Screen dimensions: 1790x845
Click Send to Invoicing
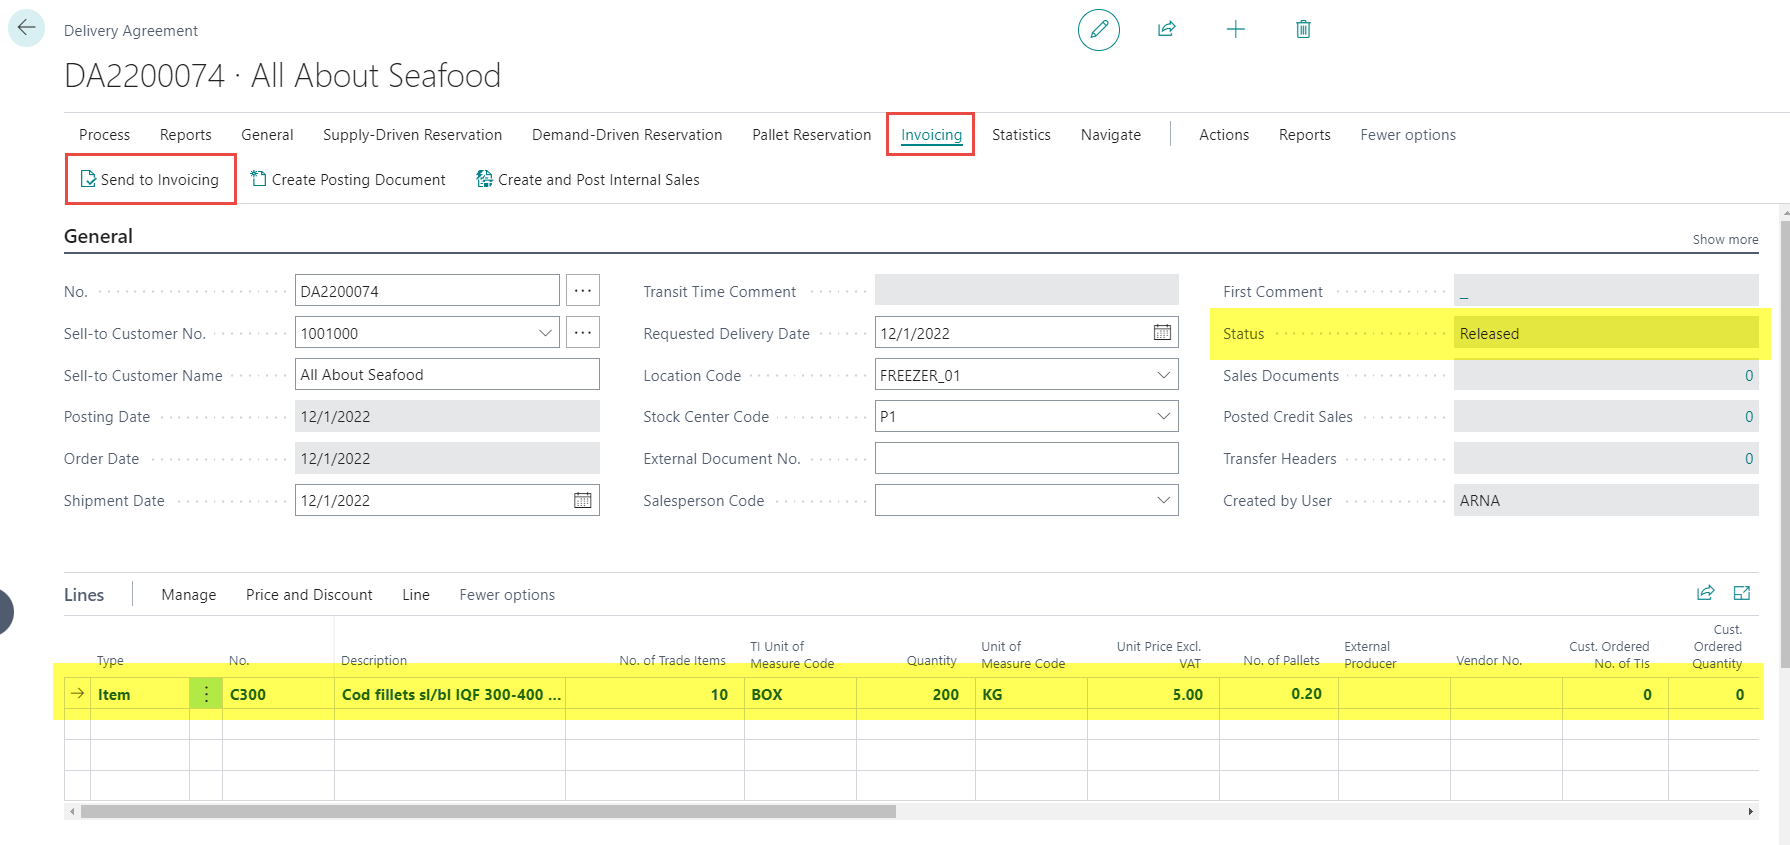coord(150,180)
